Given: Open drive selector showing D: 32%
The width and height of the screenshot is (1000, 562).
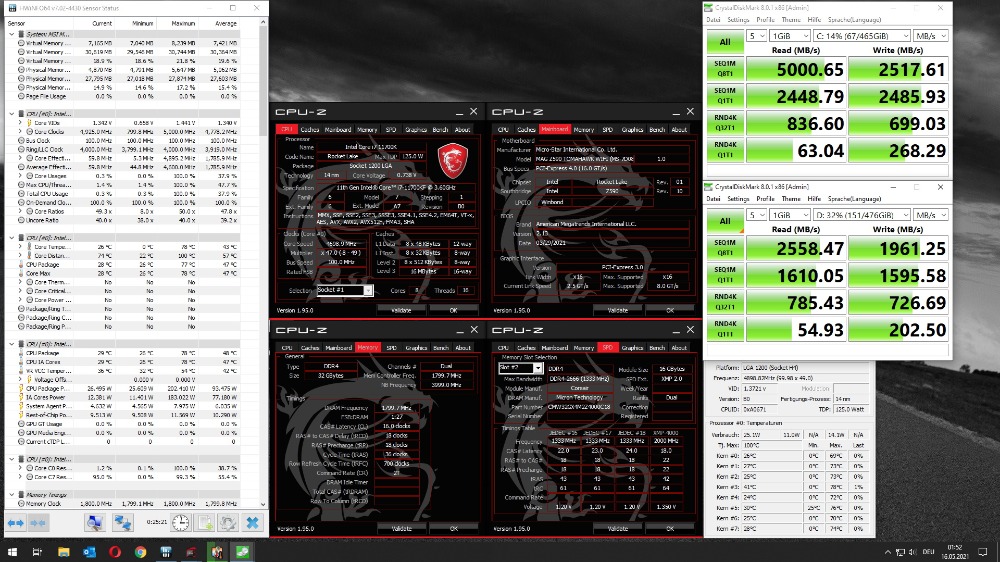Looking at the screenshot, I should click(861, 215).
